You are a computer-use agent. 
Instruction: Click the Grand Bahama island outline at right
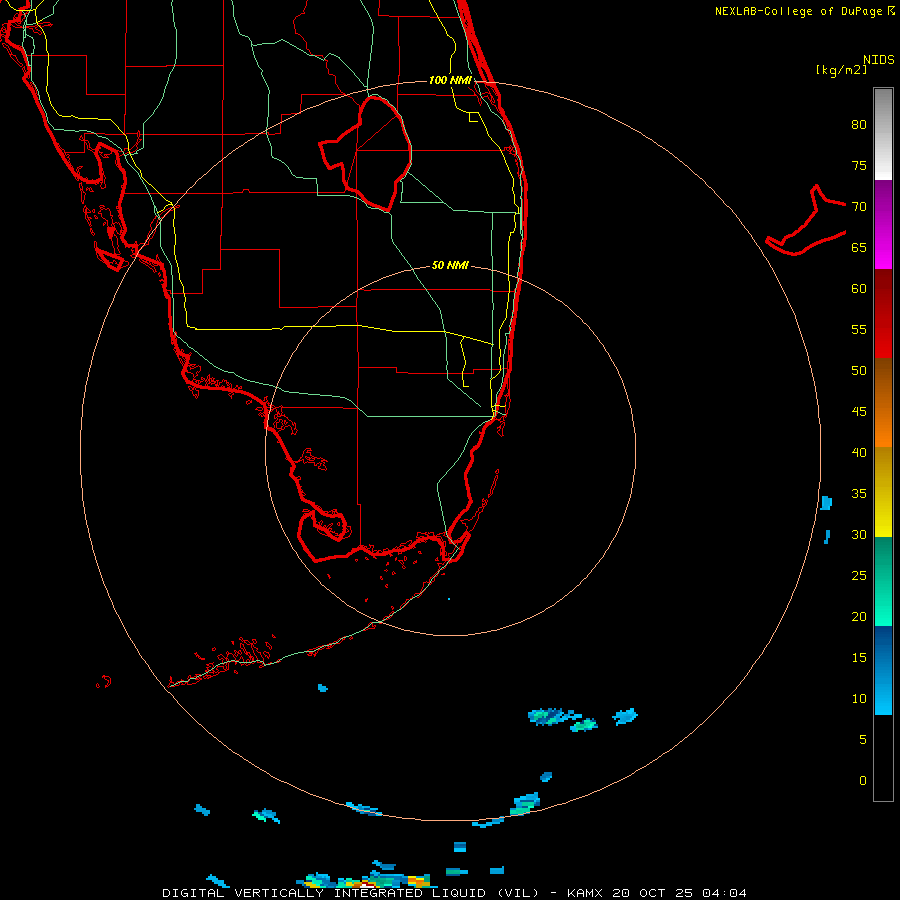[x=806, y=220]
